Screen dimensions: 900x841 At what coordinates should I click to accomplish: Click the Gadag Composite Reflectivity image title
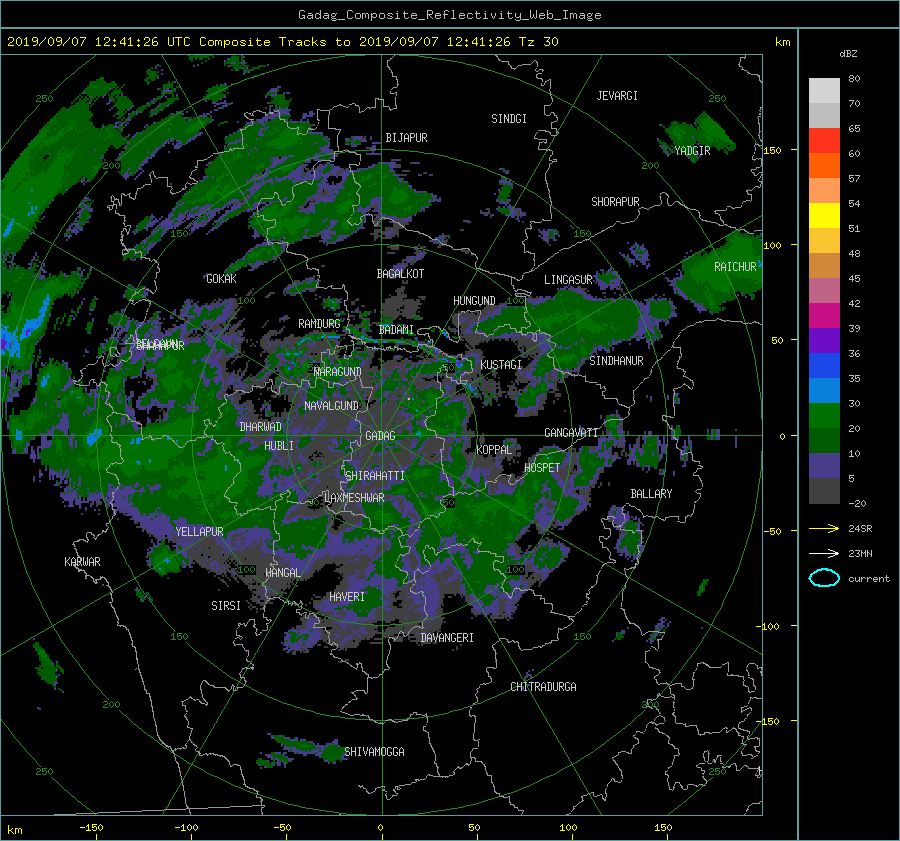tap(449, 15)
